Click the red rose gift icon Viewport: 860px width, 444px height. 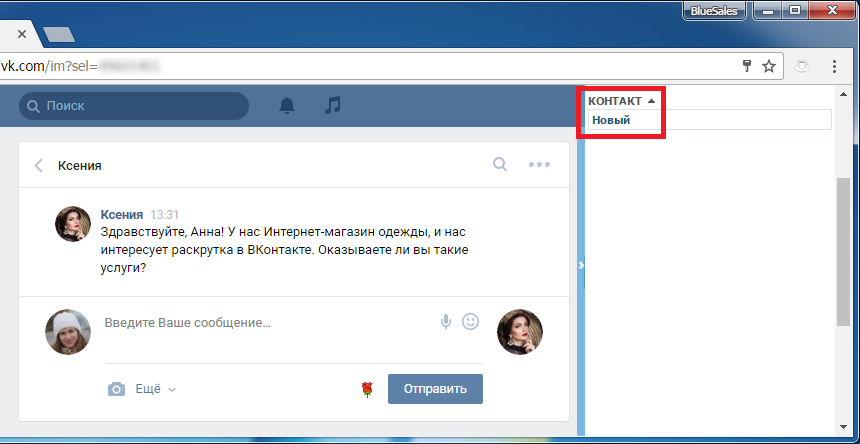pyautogui.click(x=367, y=389)
